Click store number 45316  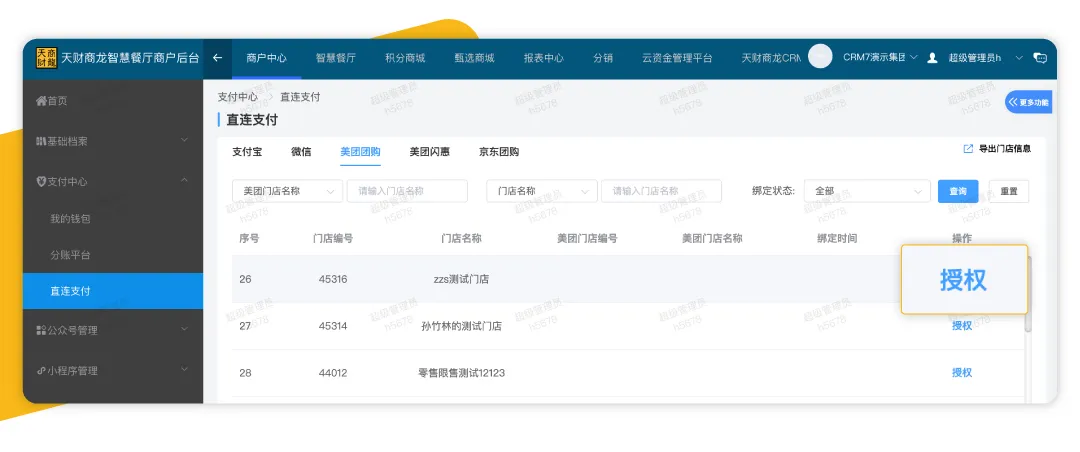333,280
